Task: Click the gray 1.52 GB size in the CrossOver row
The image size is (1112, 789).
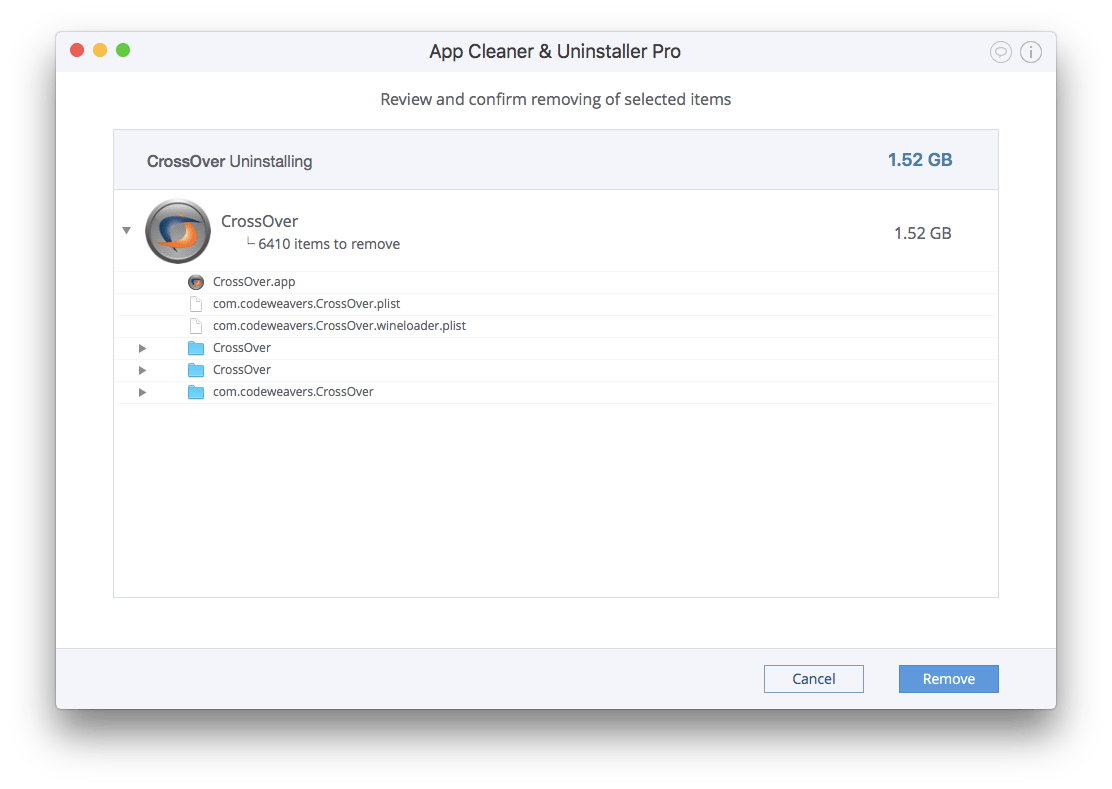Action: 923,233
